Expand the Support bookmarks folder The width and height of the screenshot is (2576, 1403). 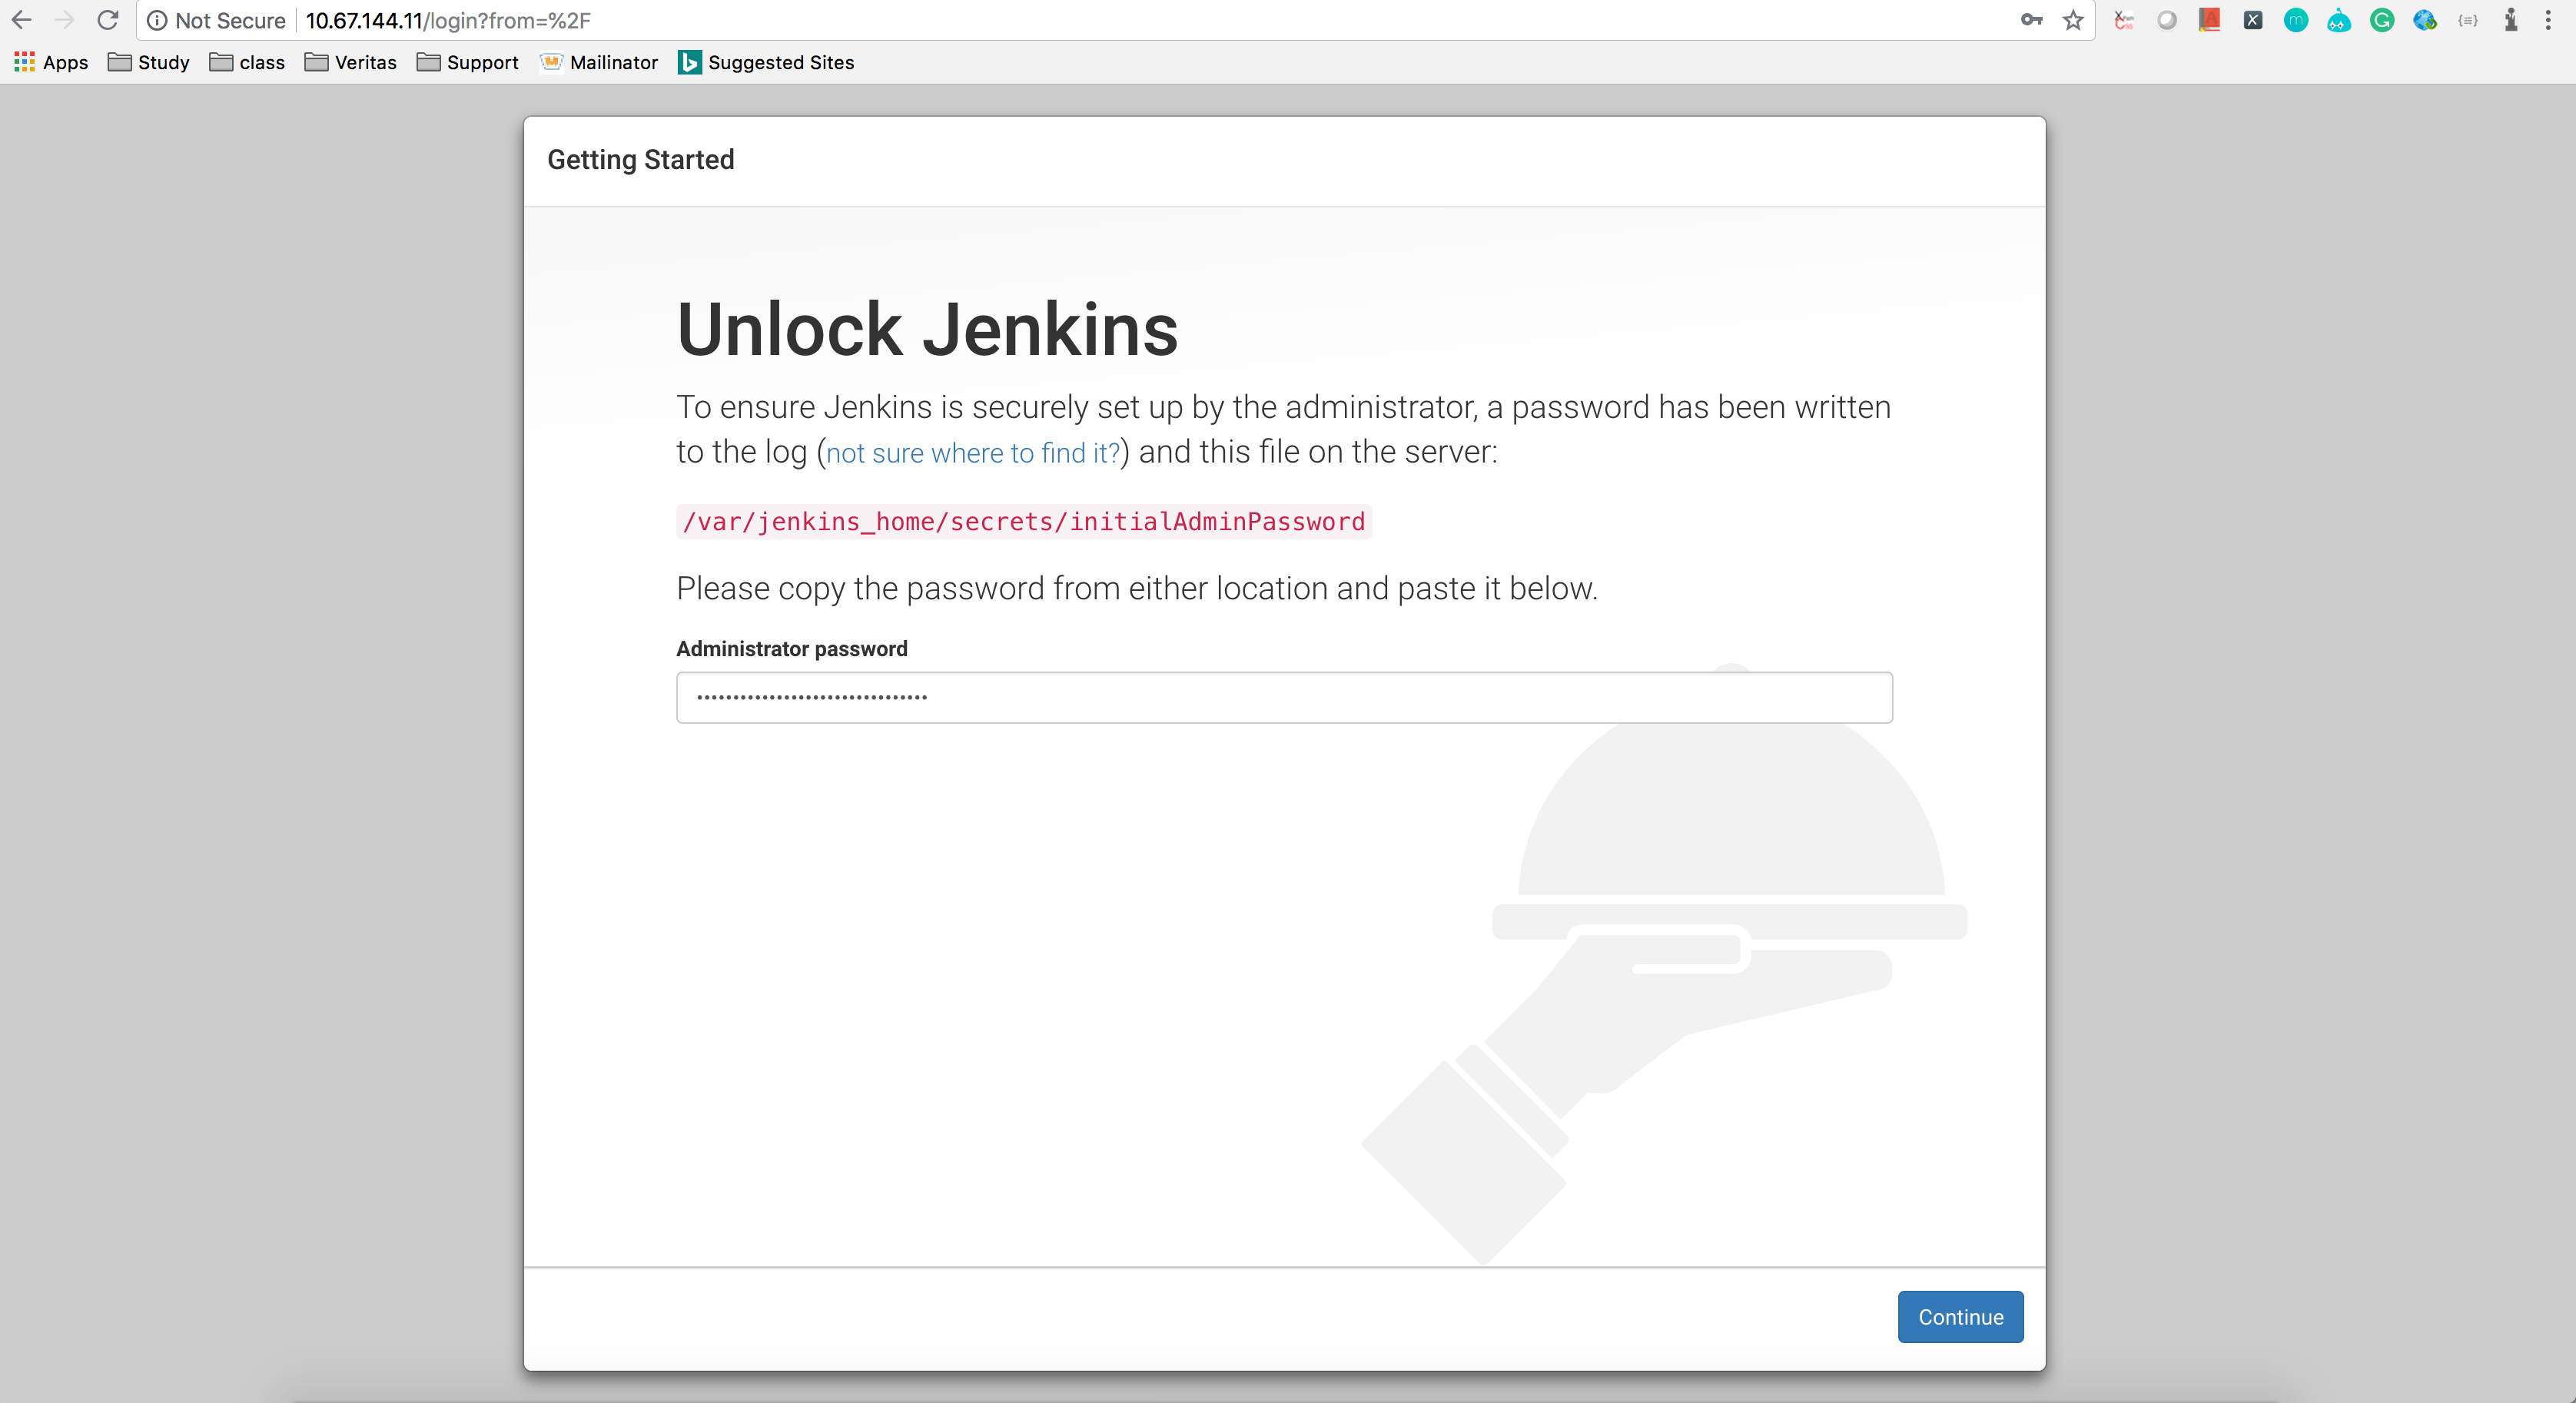coord(468,62)
